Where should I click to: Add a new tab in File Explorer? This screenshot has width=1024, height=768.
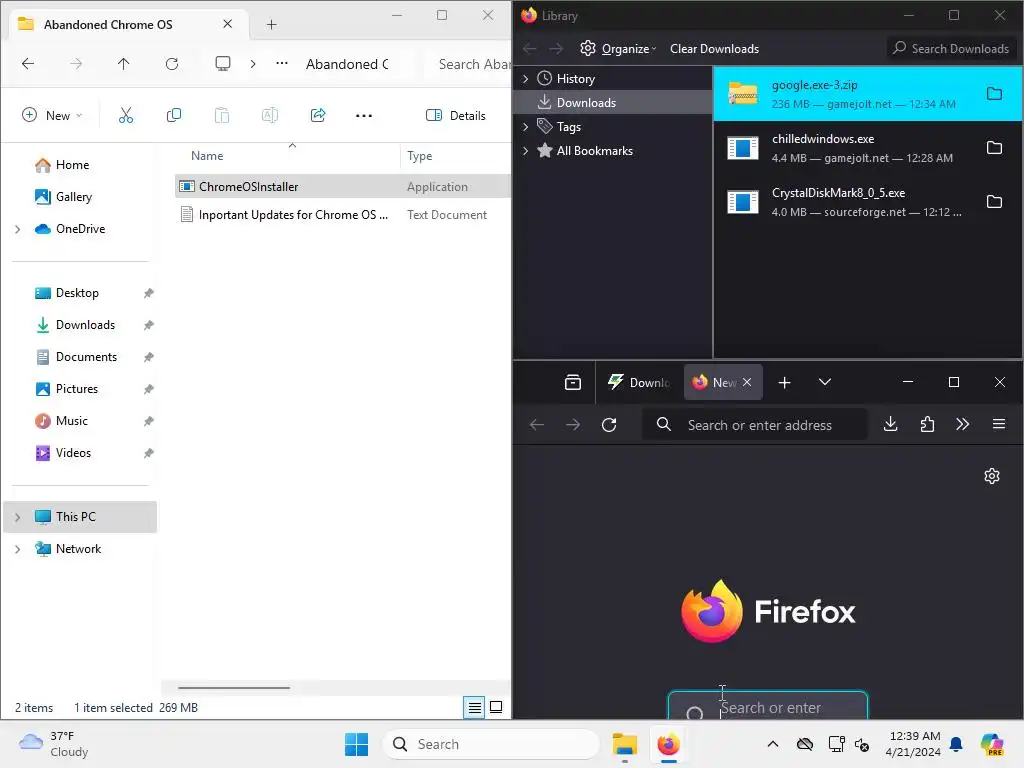pos(272,25)
